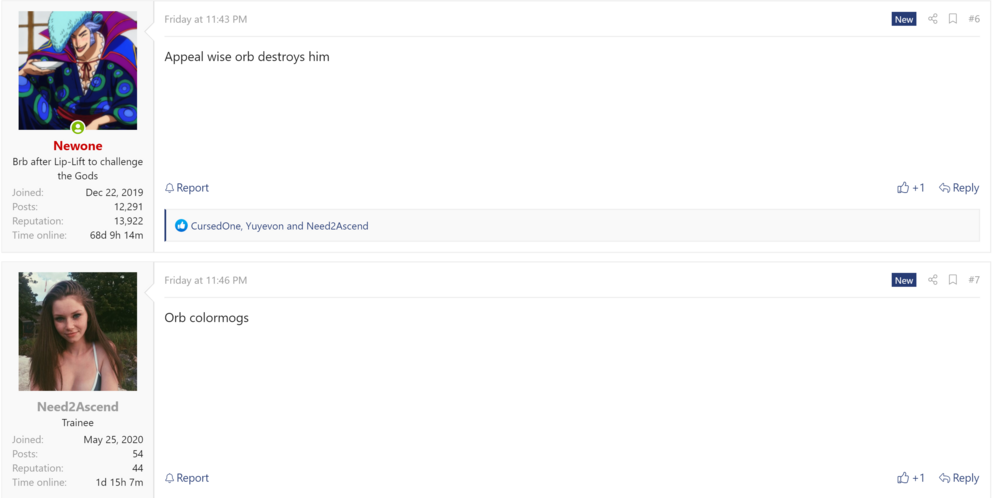This screenshot has height=498, width=1000.
Task: Like Need2Ascend's post with +1
Action: coord(911,478)
